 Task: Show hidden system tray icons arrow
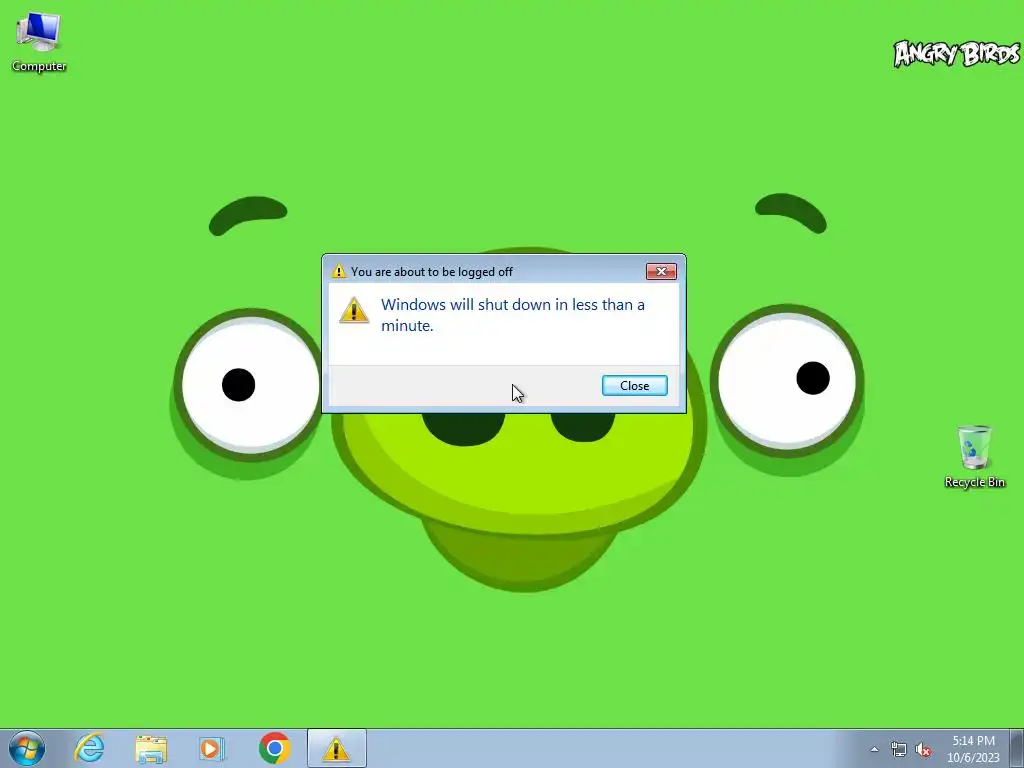[x=874, y=750]
